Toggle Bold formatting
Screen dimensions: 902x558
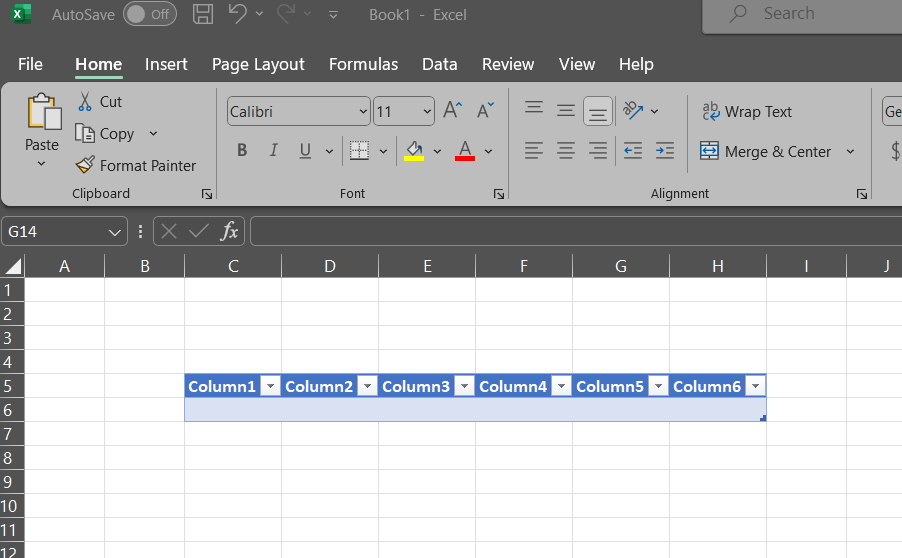point(242,150)
